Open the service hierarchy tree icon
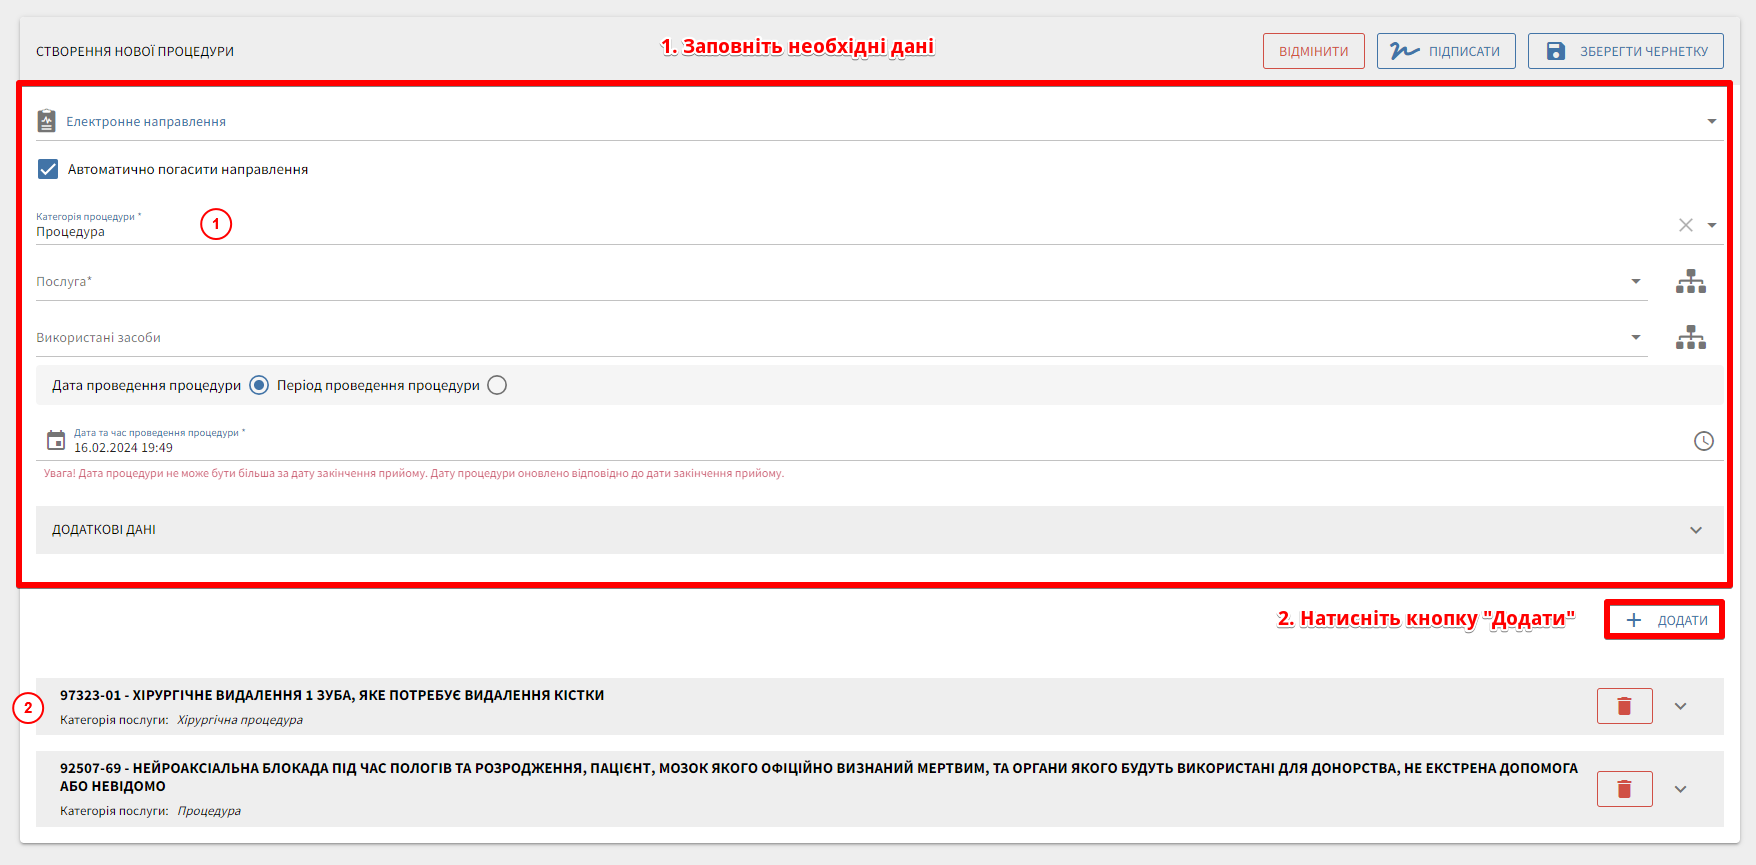This screenshot has height=865, width=1756. click(x=1690, y=282)
